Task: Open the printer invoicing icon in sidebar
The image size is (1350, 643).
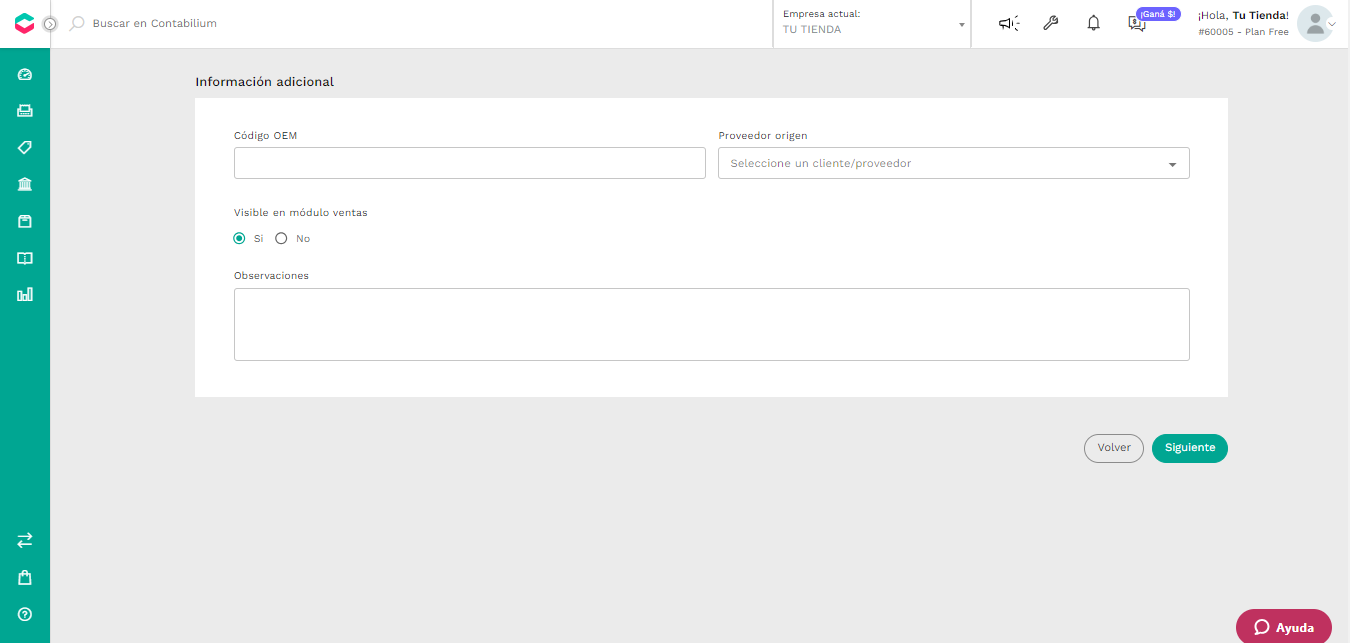Action: tap(25, 111)
